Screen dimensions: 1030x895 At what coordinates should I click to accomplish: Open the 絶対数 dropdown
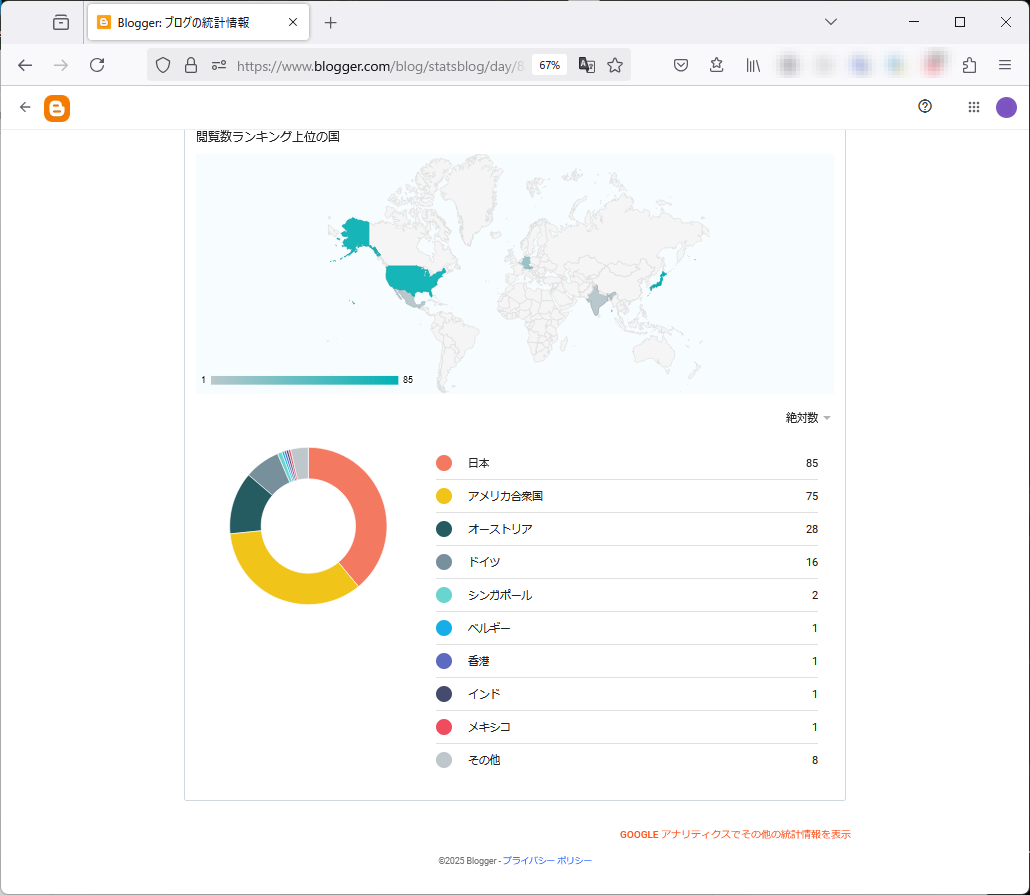coord(808,418)
